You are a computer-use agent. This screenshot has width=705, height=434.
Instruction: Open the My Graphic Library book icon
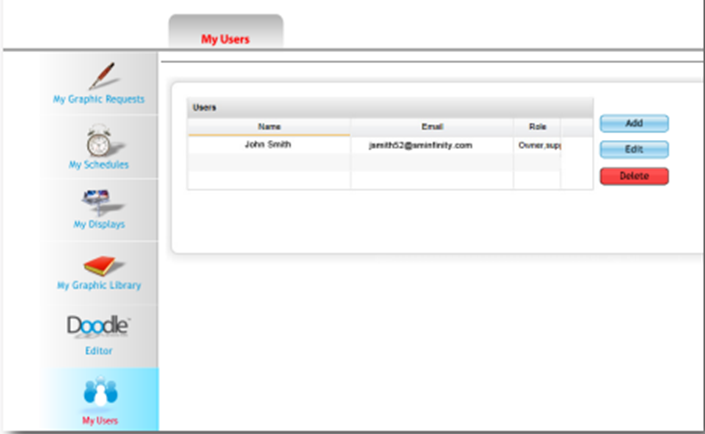99,265
